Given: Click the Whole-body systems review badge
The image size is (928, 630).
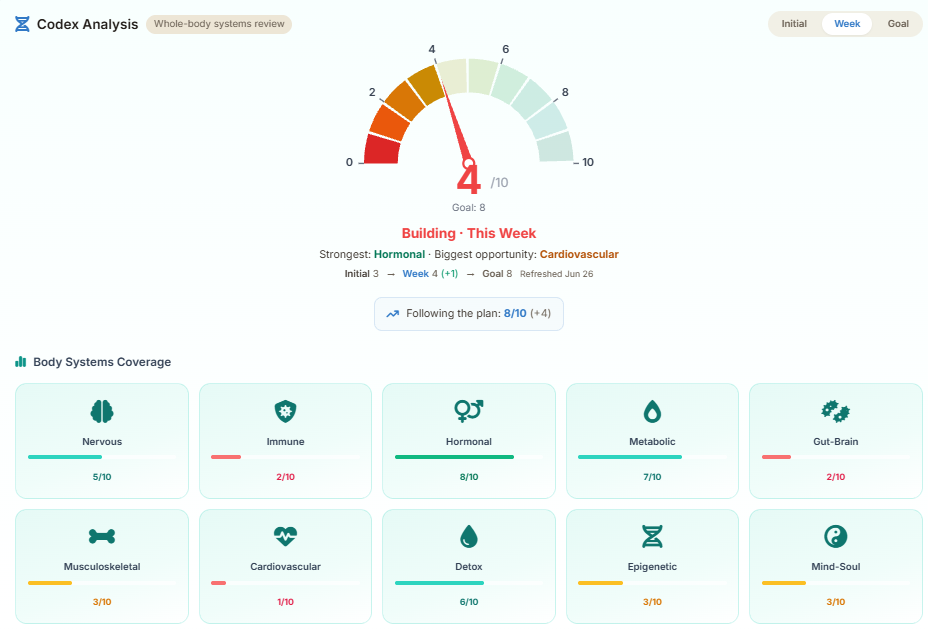Looking at the screenshot, I should click(x=219, y=24).
